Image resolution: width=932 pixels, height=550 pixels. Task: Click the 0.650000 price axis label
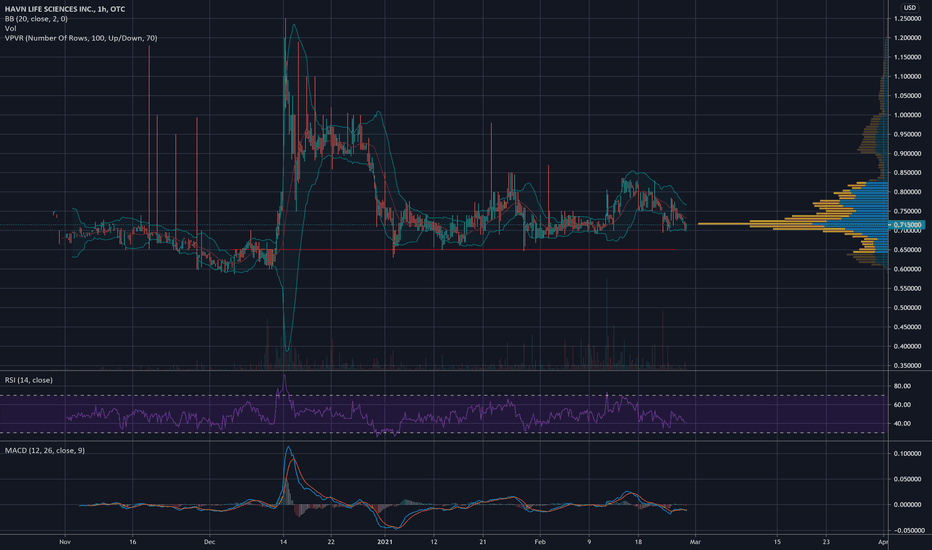(907, 250)
